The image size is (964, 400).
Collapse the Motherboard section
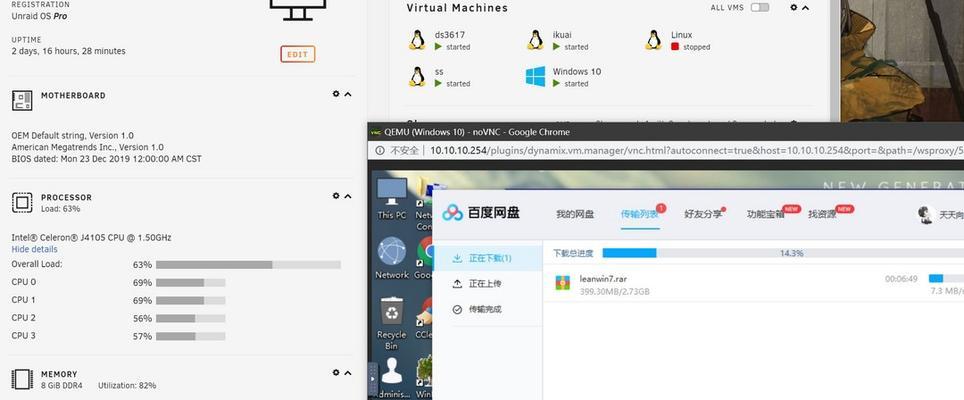click(348, 94)
